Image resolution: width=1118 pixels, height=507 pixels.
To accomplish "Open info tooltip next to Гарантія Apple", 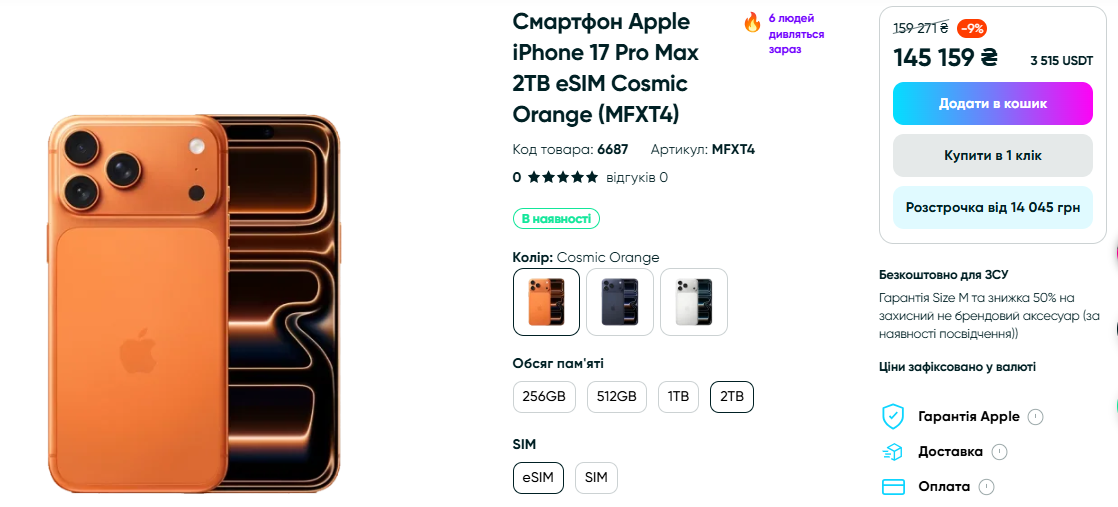I will [1035, 417].
